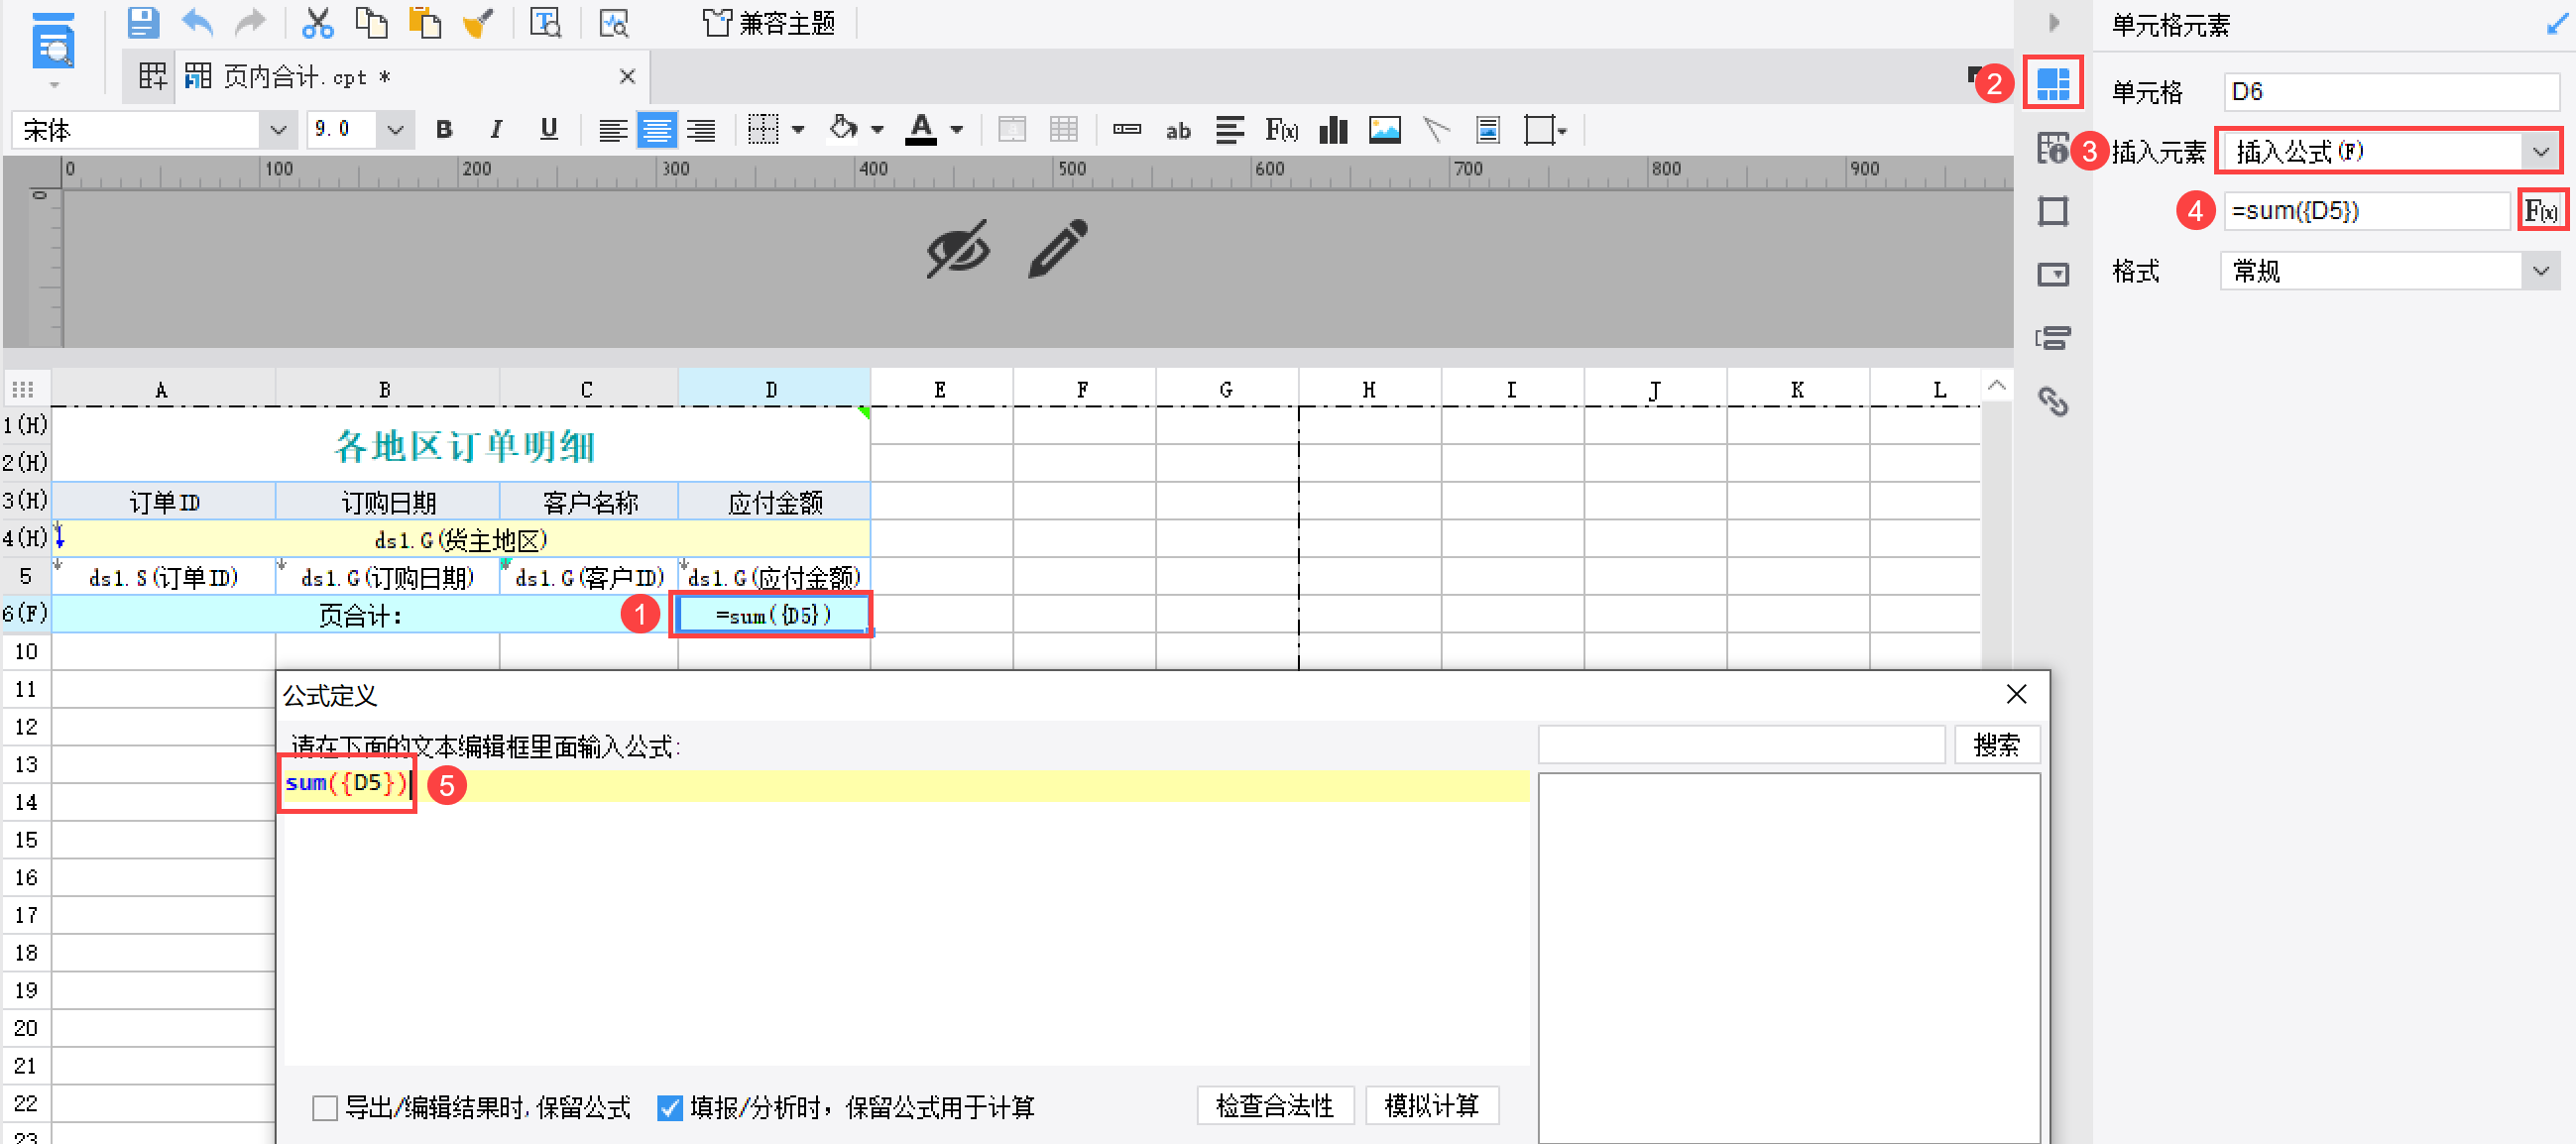Open the font color A dropdown arrow
Viewport: 2576px width, 1144px height.
(x=957, y=130)
